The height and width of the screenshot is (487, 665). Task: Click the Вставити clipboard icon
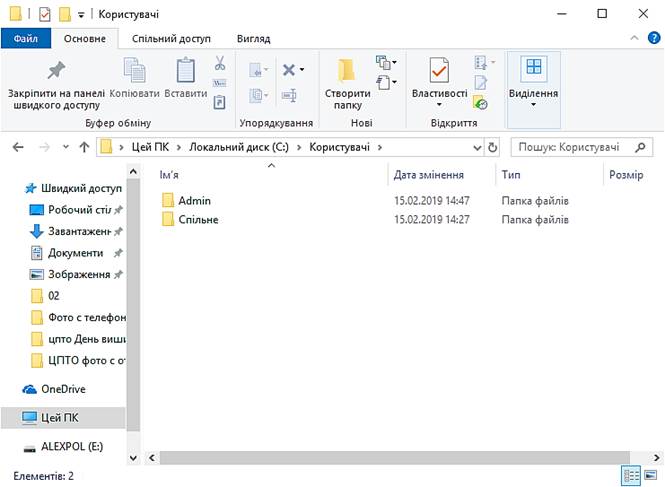pos(185,70)
